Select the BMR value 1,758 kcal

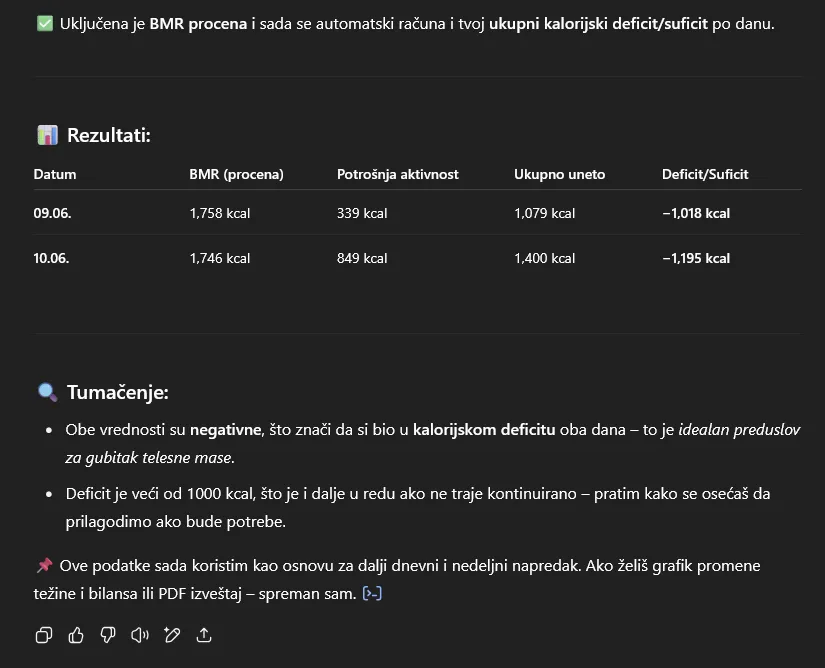(x=220, y=214)
